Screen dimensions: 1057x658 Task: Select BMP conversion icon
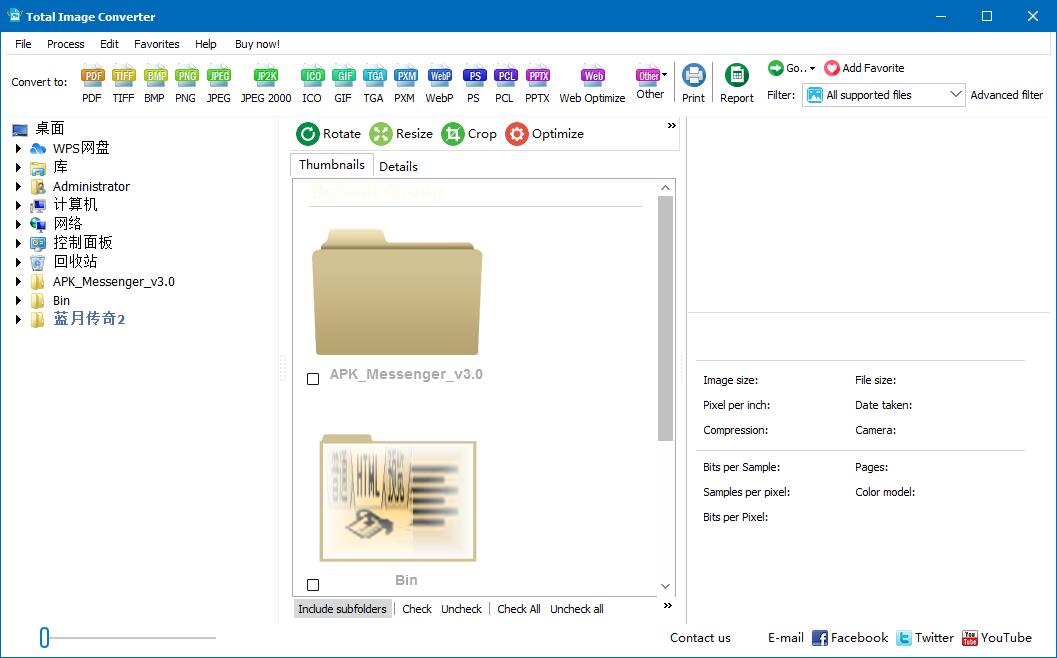(x=155, y=76)
